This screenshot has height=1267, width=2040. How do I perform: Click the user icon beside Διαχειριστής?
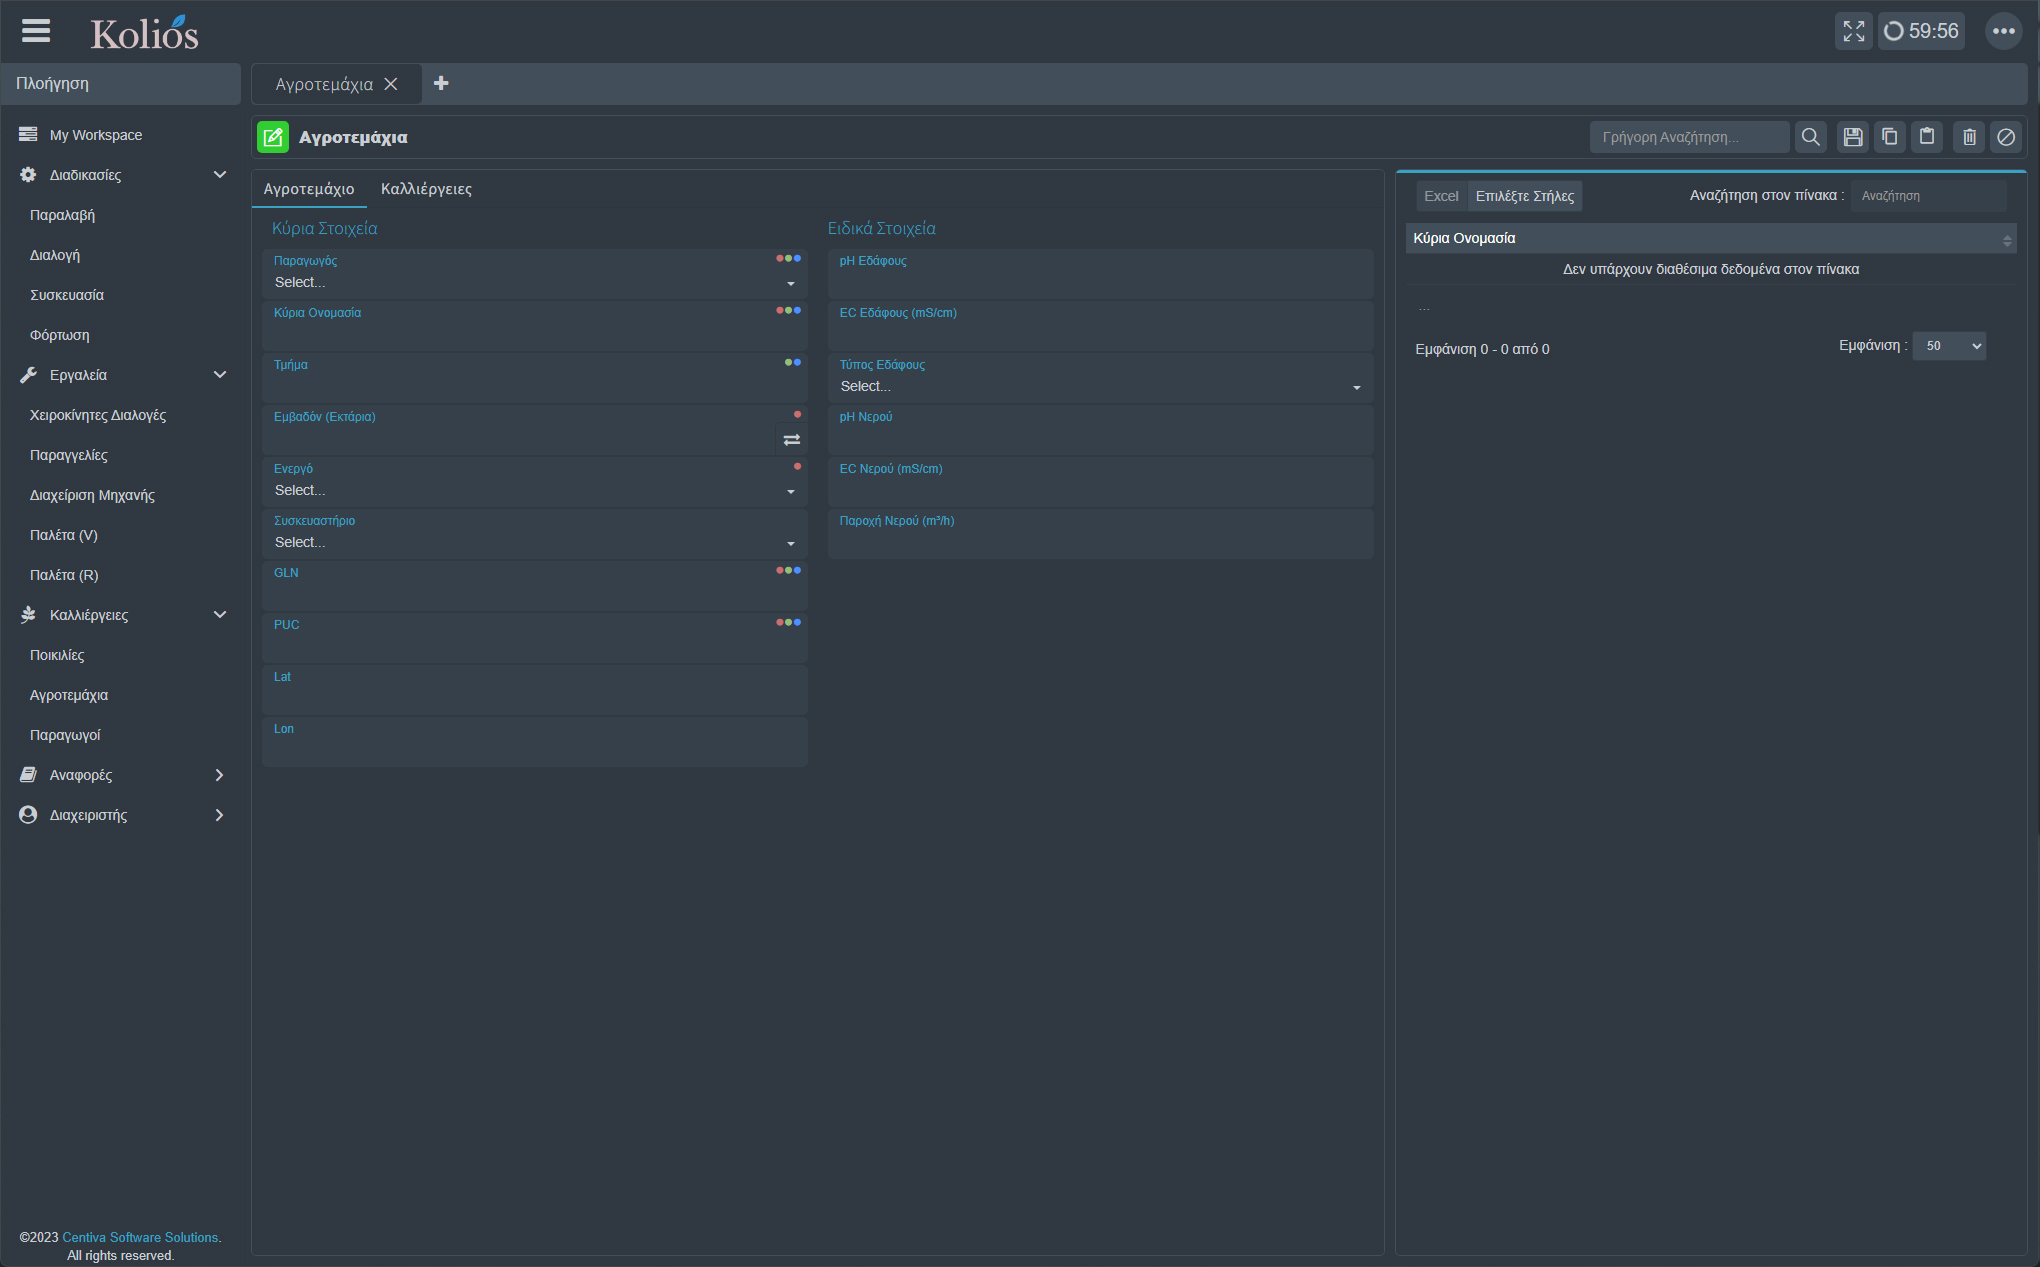tap(28, 814)
